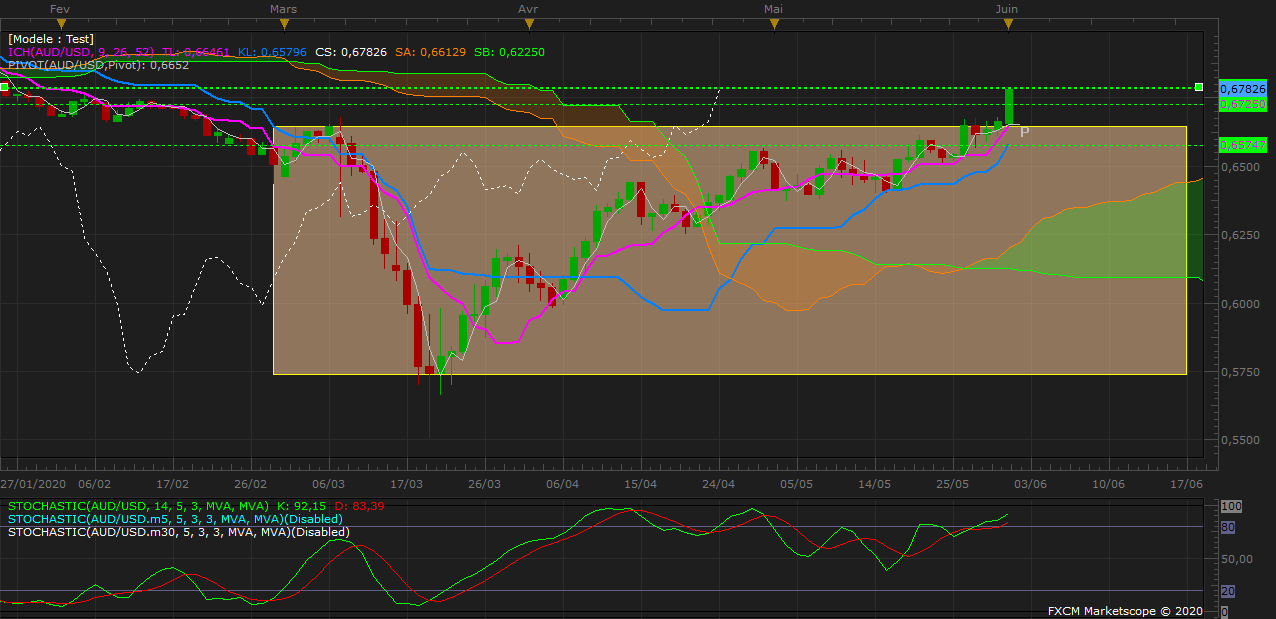Click the Juin month marker triangle
The height and width of the screenshot is (619, 1276).
(1007, 22)
